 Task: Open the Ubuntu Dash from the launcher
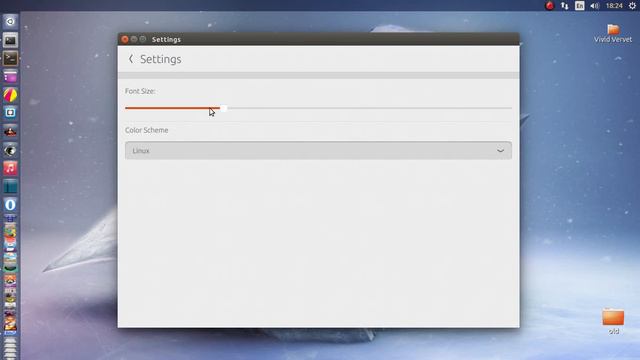[x=10, y=22]
